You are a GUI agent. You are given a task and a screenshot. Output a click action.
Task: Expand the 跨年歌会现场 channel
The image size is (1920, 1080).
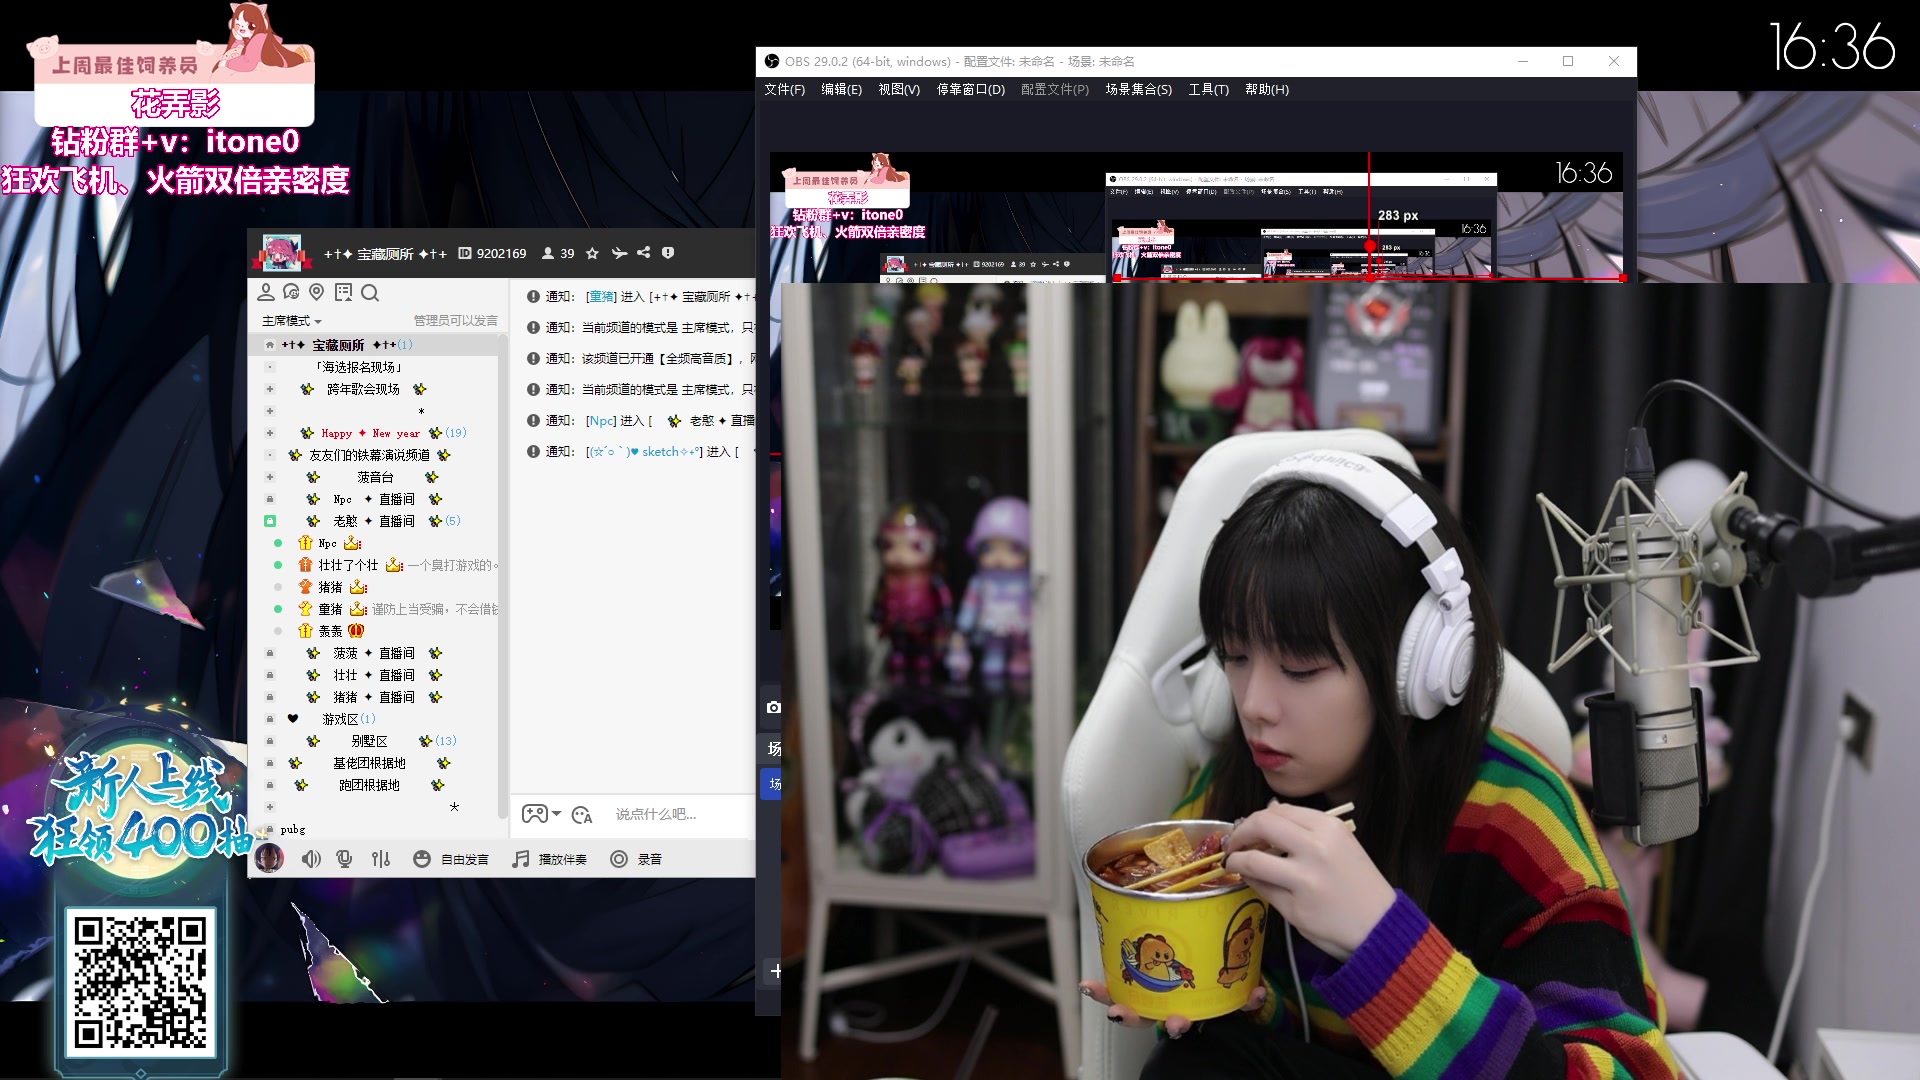[x=270, y=389]
